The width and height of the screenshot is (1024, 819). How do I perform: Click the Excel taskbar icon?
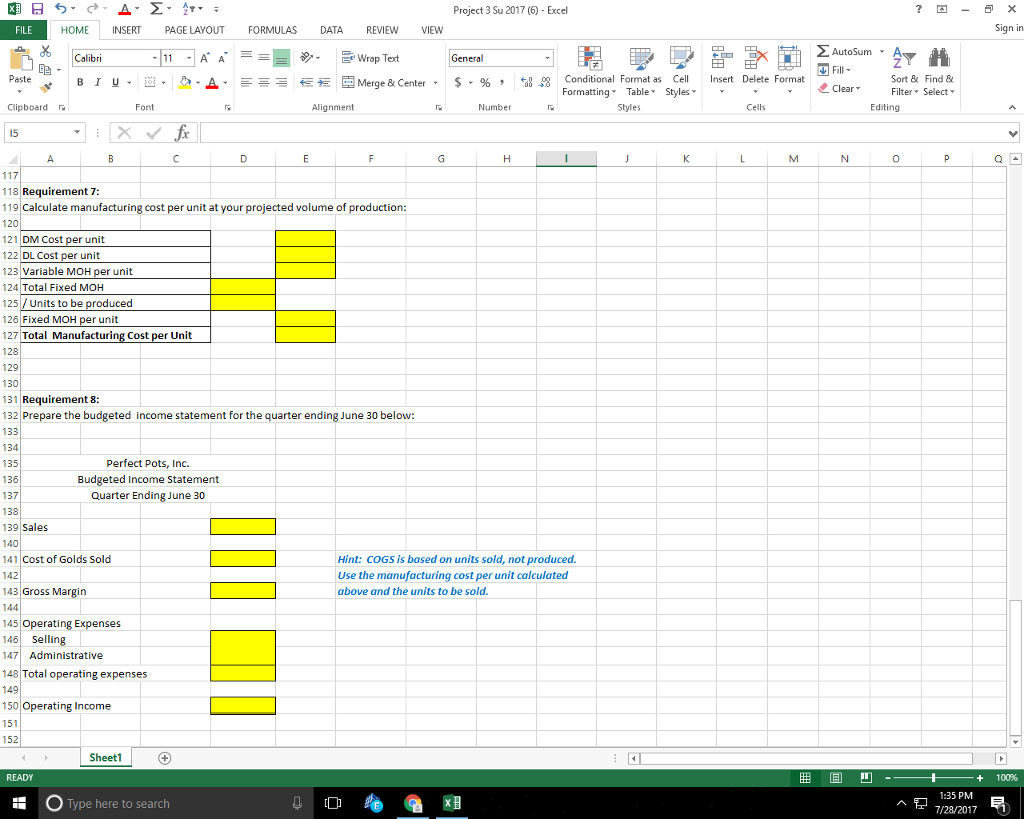(x=452, y=802)
